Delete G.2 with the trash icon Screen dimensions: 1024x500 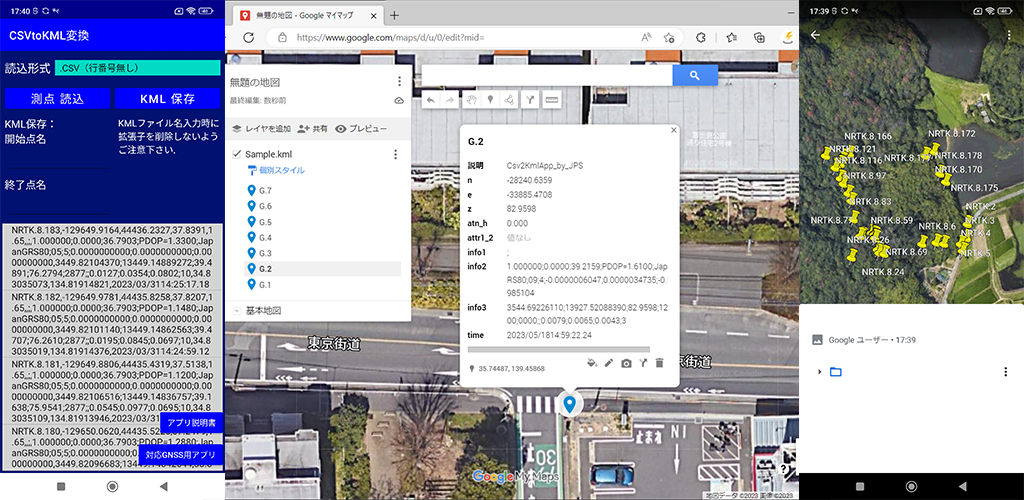point(660,362)
